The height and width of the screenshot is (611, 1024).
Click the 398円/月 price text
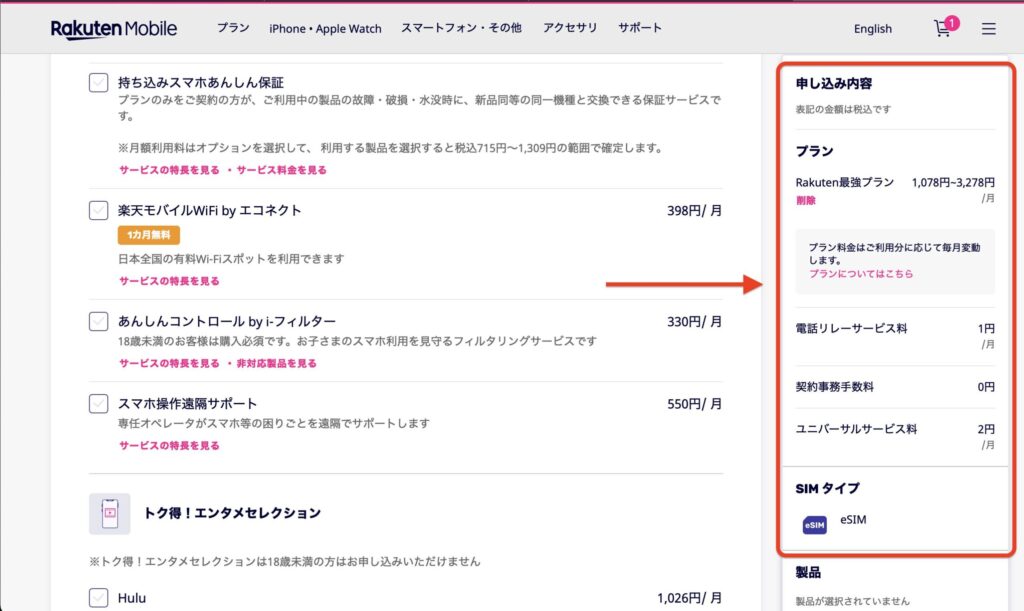coord(694,211)
